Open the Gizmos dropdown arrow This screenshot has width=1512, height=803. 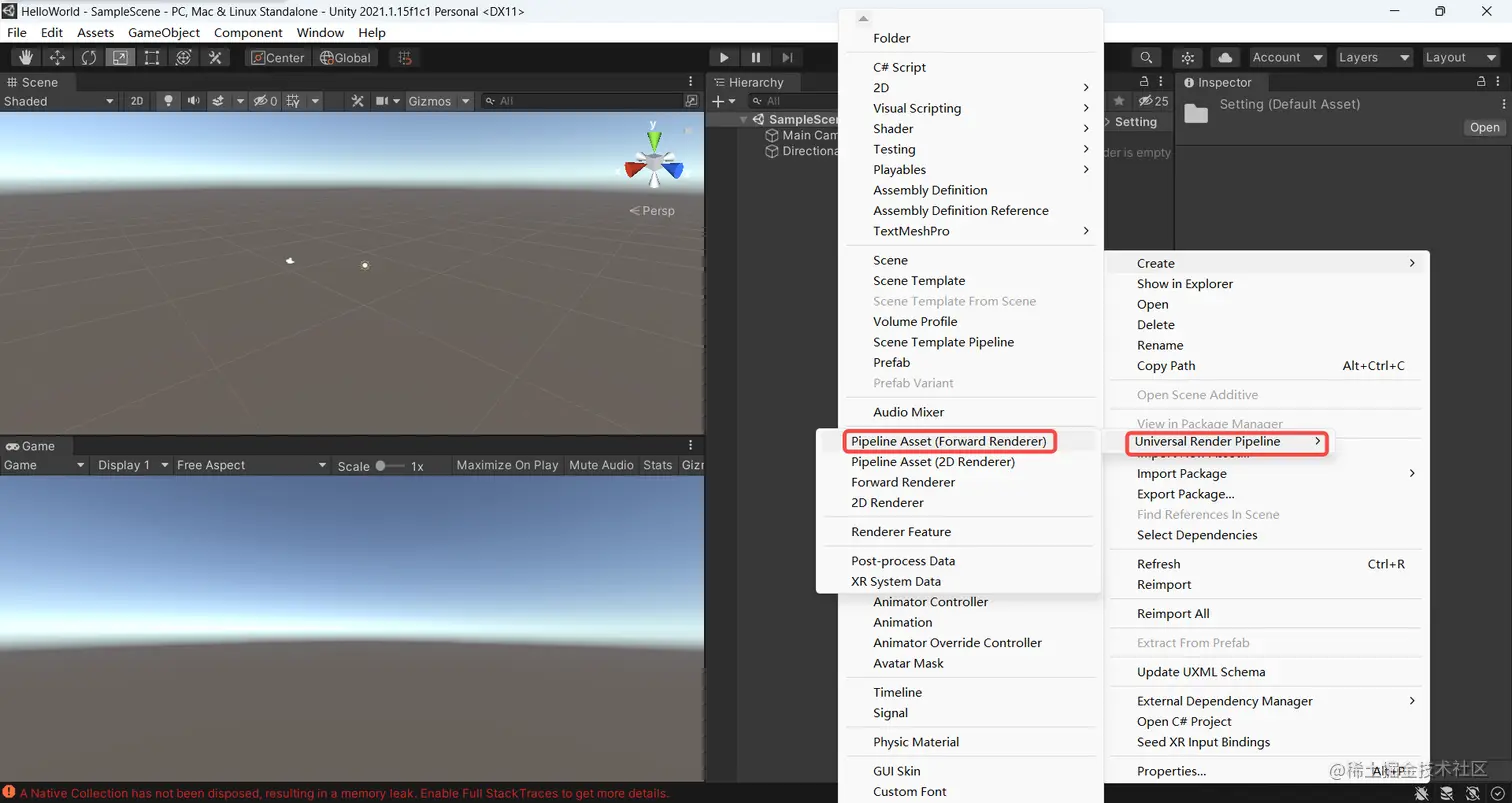pos(466,101)
